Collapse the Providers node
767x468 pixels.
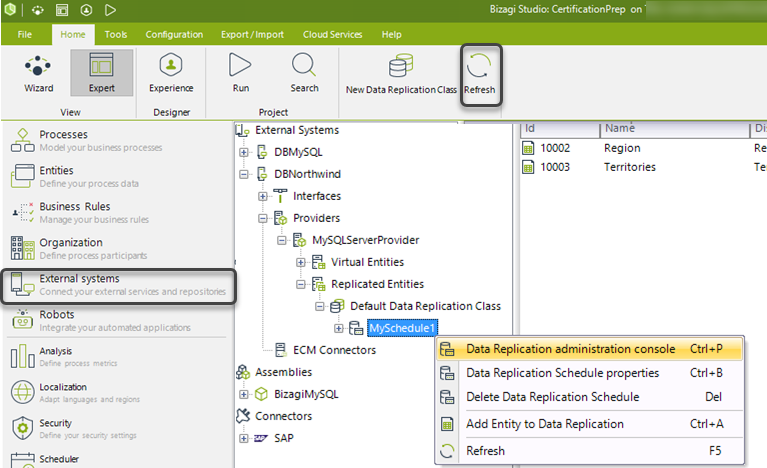click(x=263, y=218)
